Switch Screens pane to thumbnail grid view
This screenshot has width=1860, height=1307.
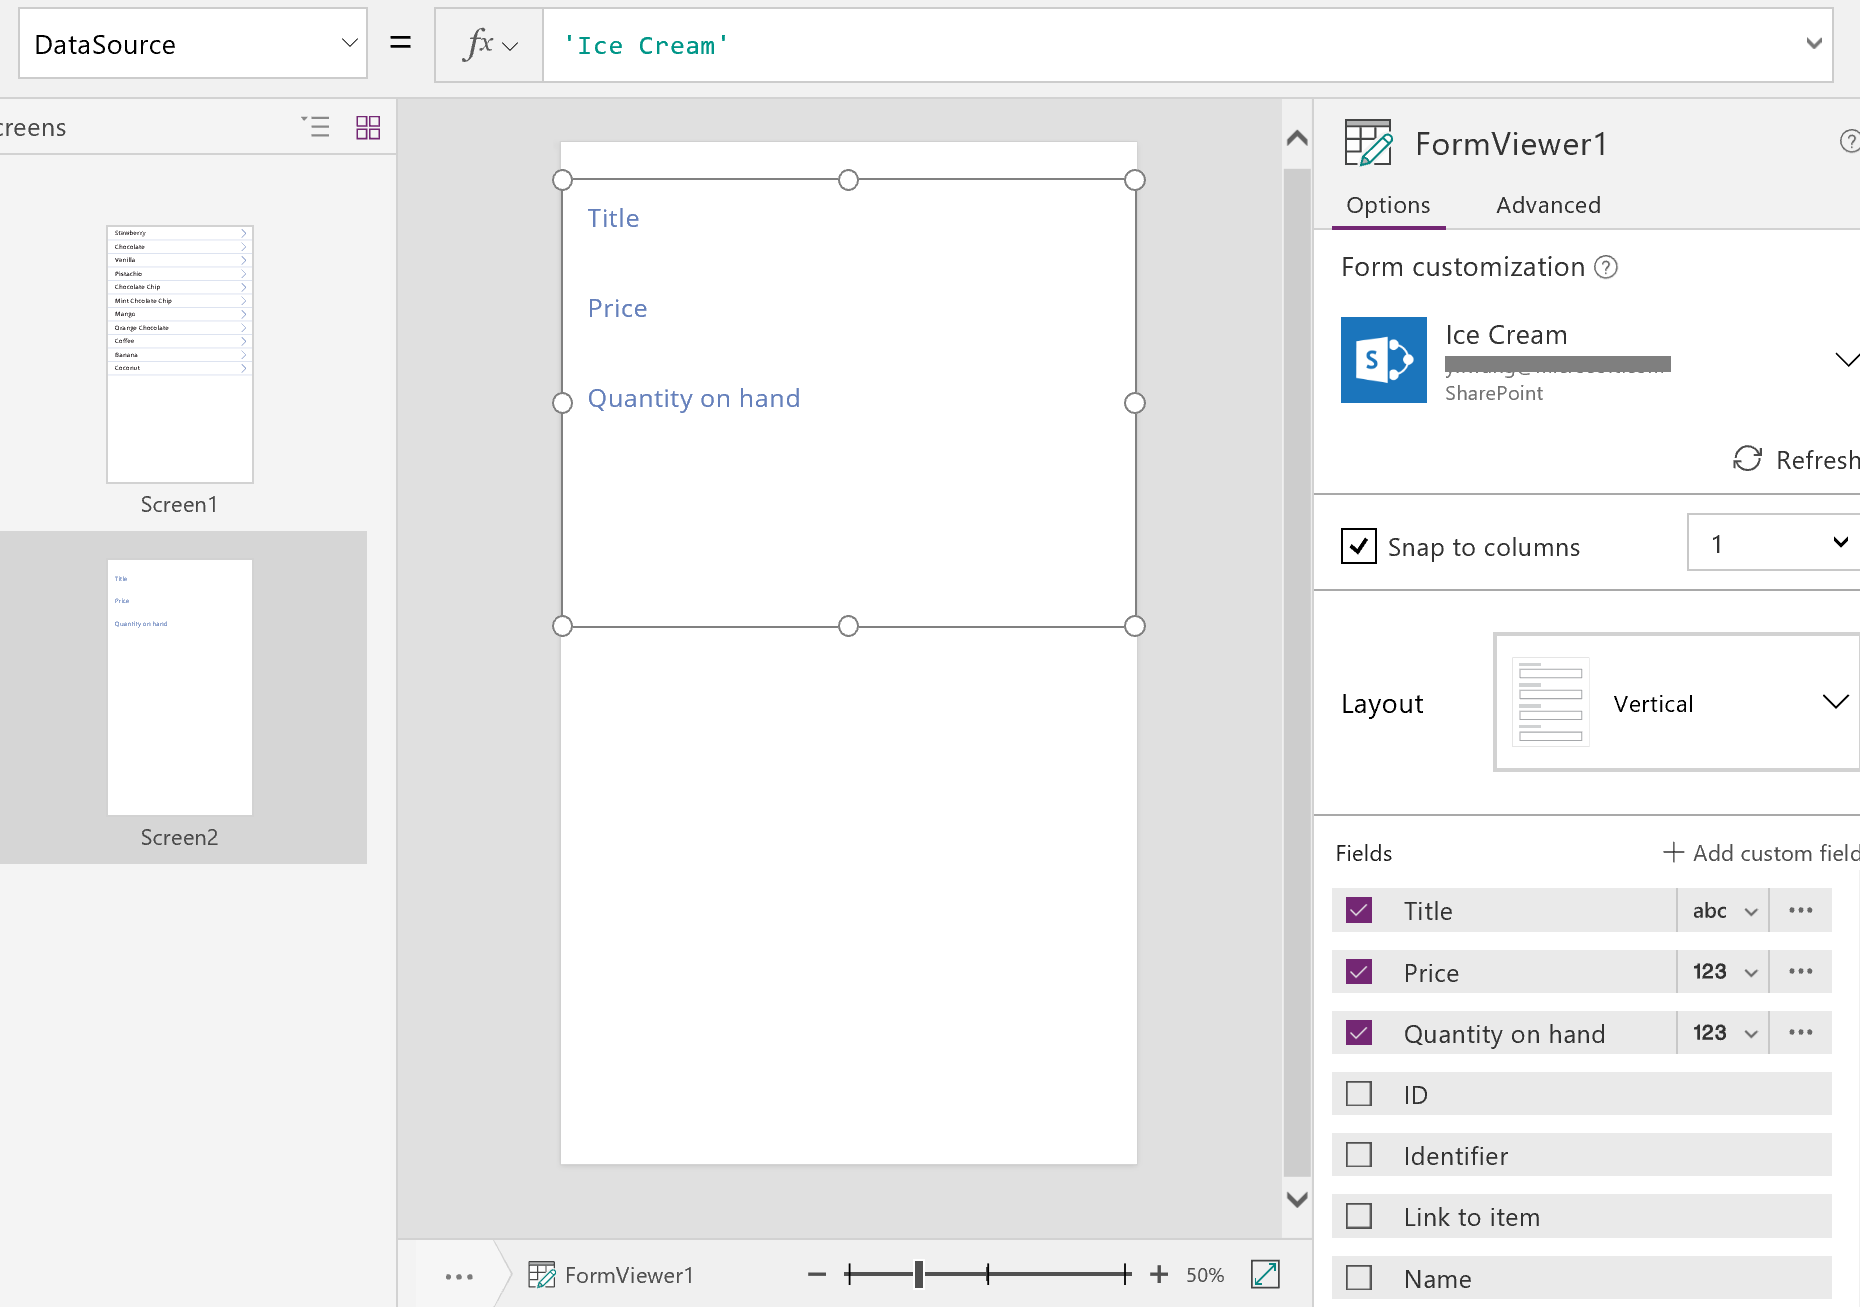coord(368,127)
